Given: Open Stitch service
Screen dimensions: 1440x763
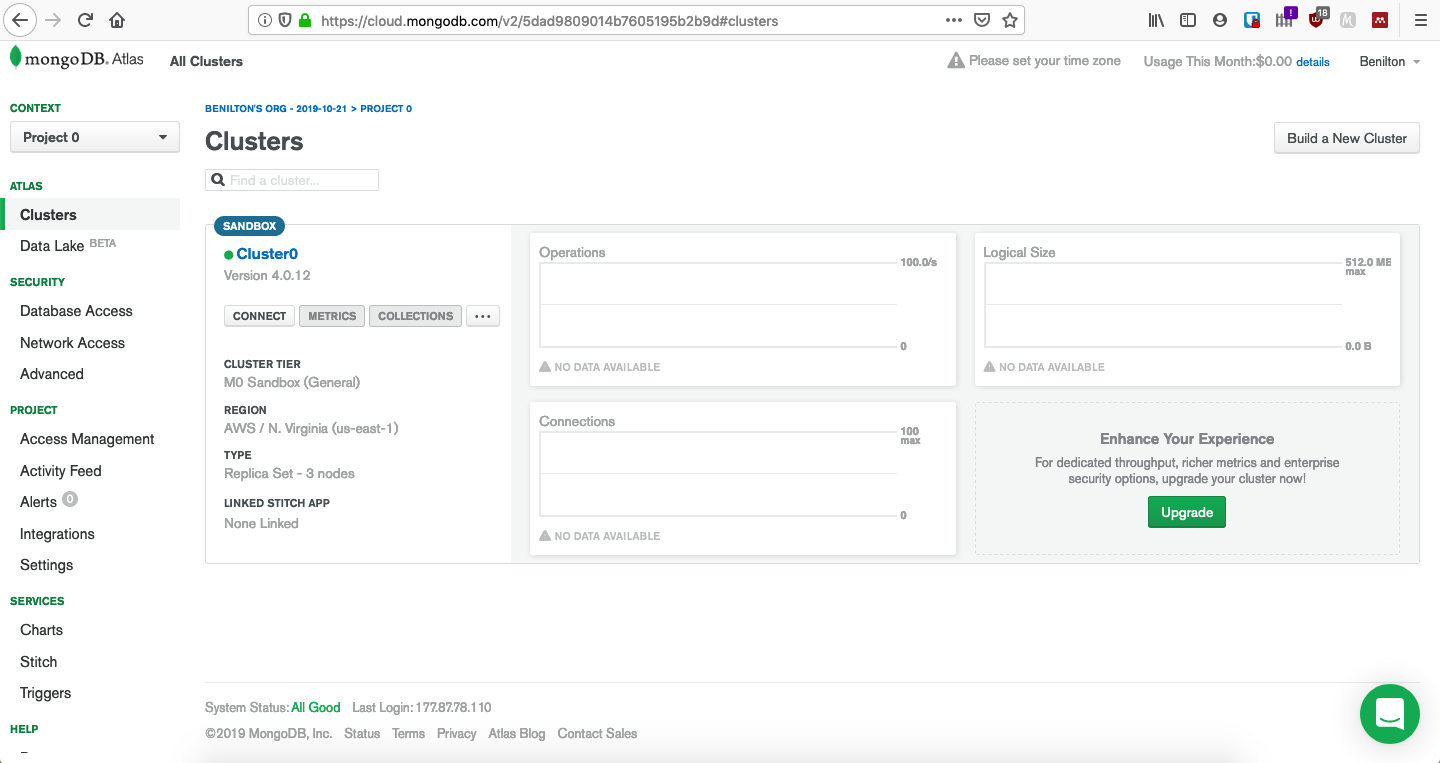Looking at the screenshot, I should pos(39,662).
